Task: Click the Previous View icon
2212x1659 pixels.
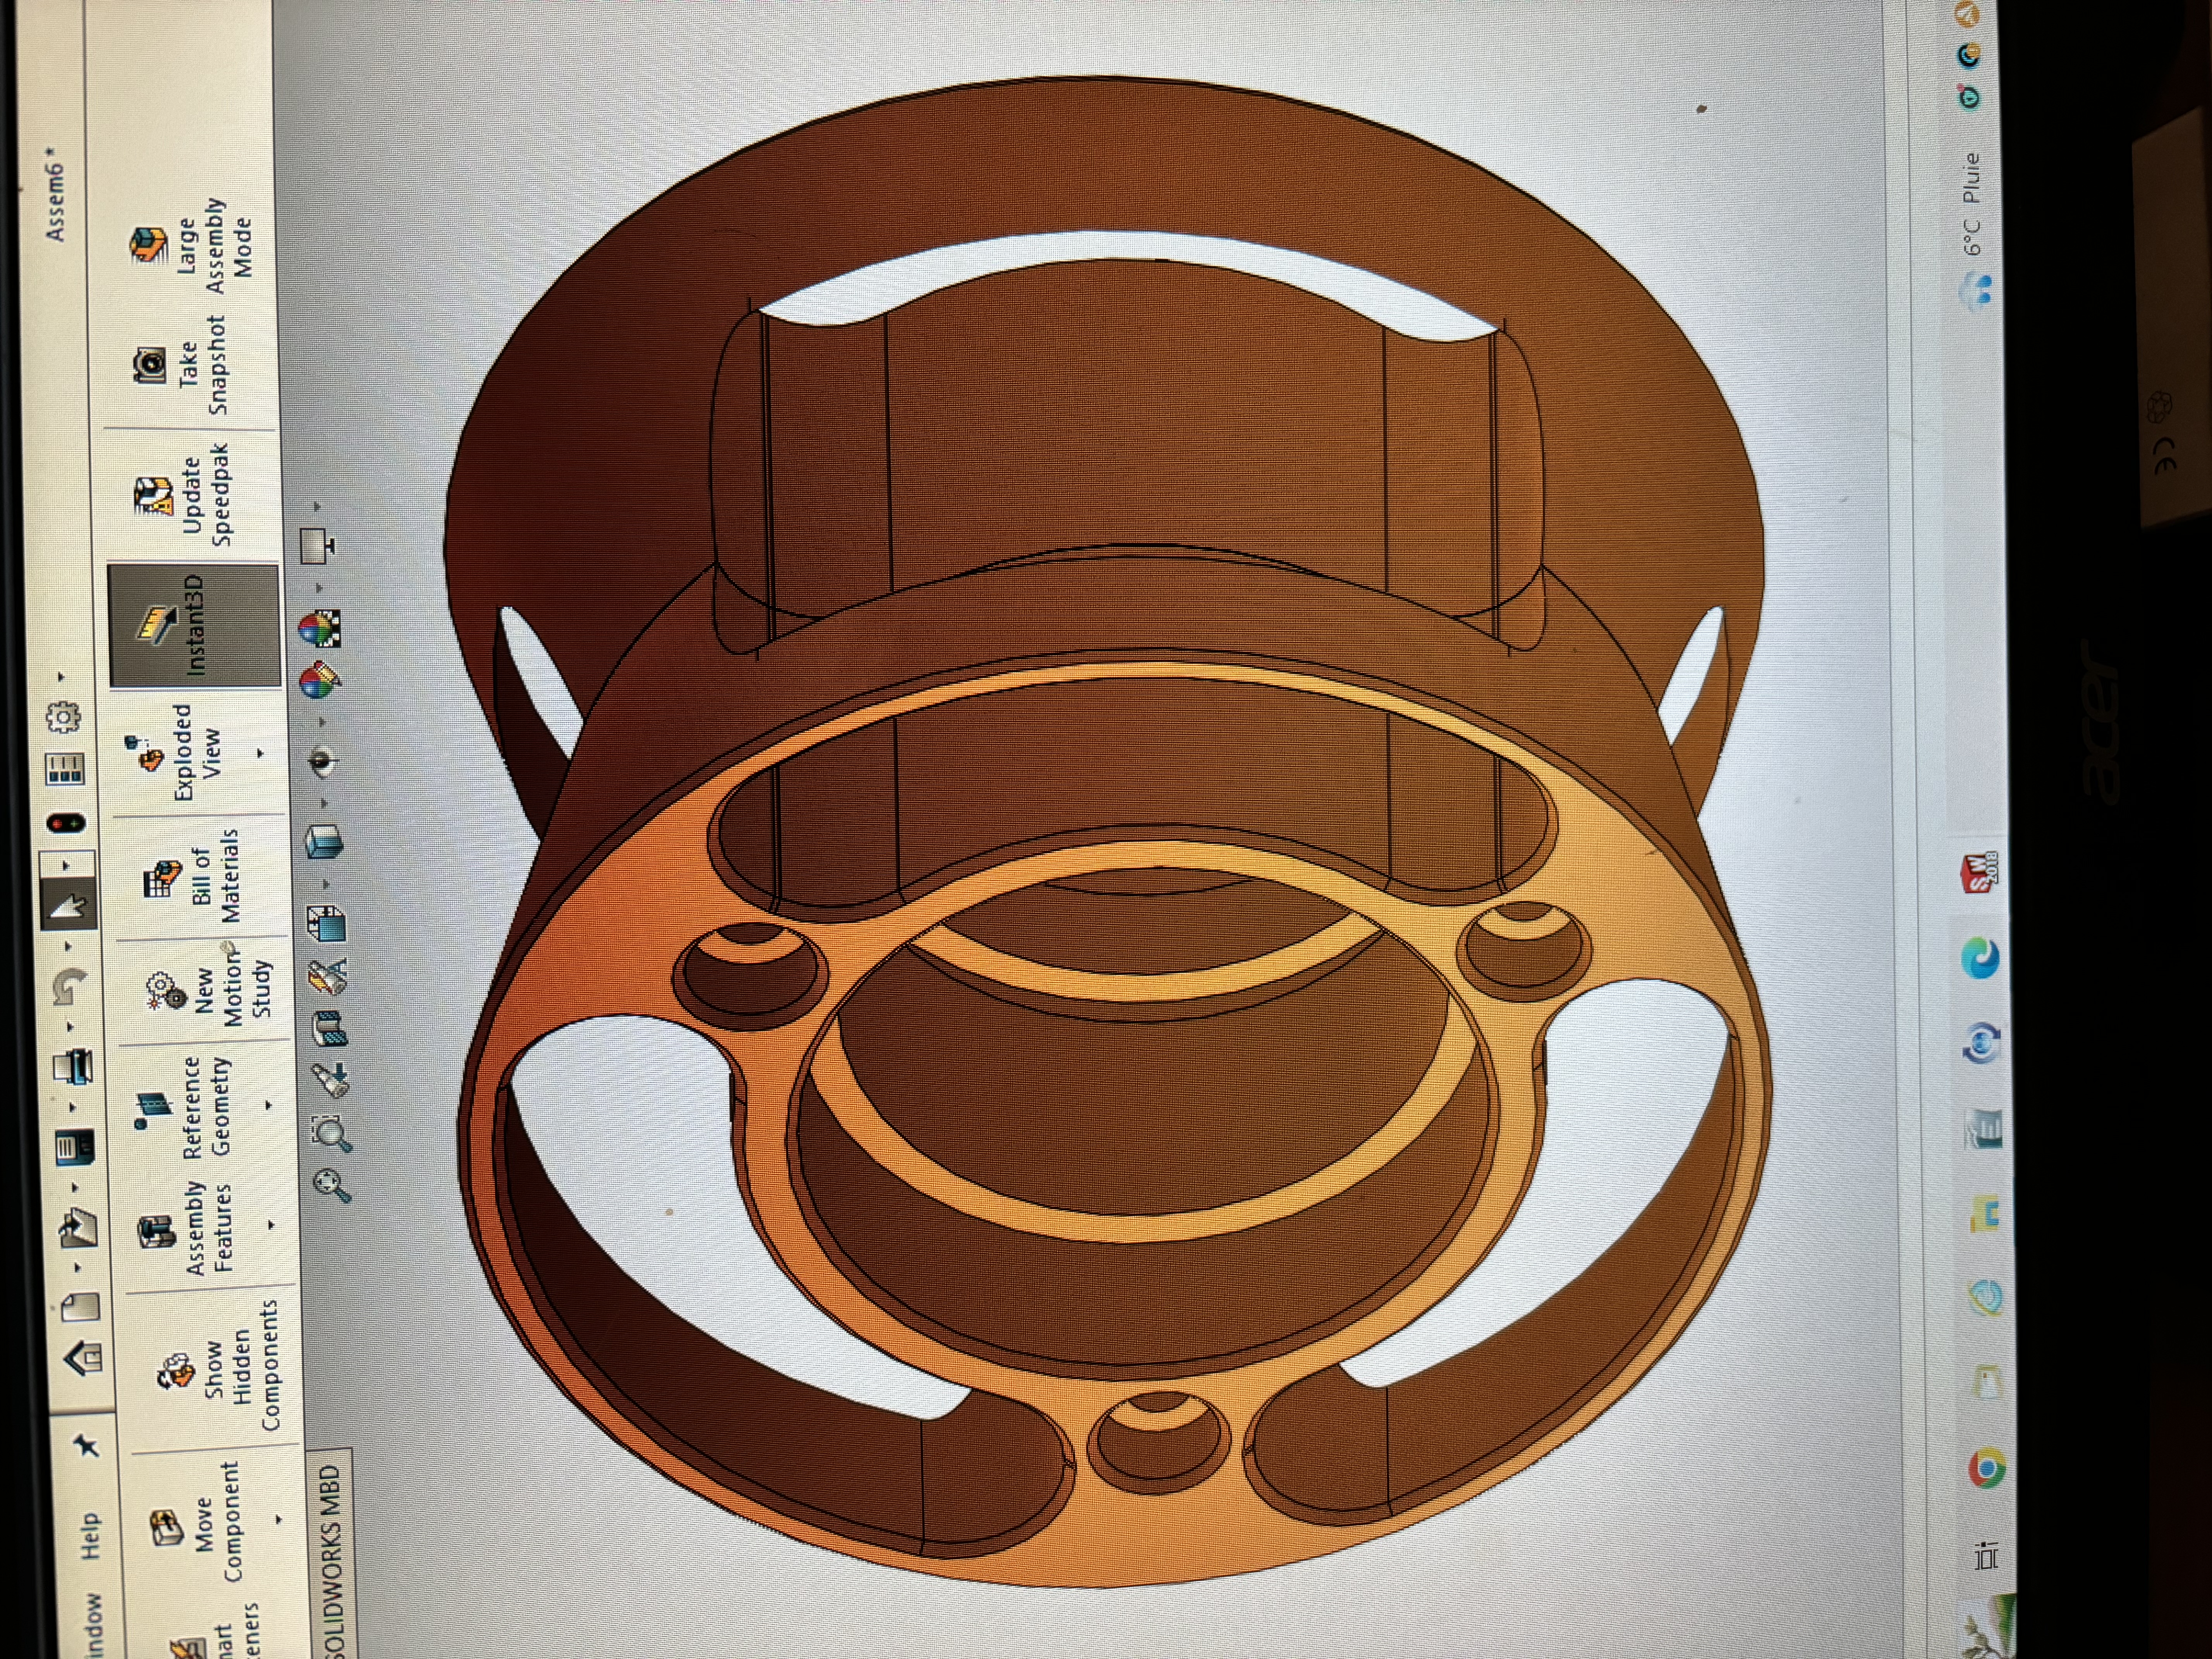Action: [x=329, y=1080]
